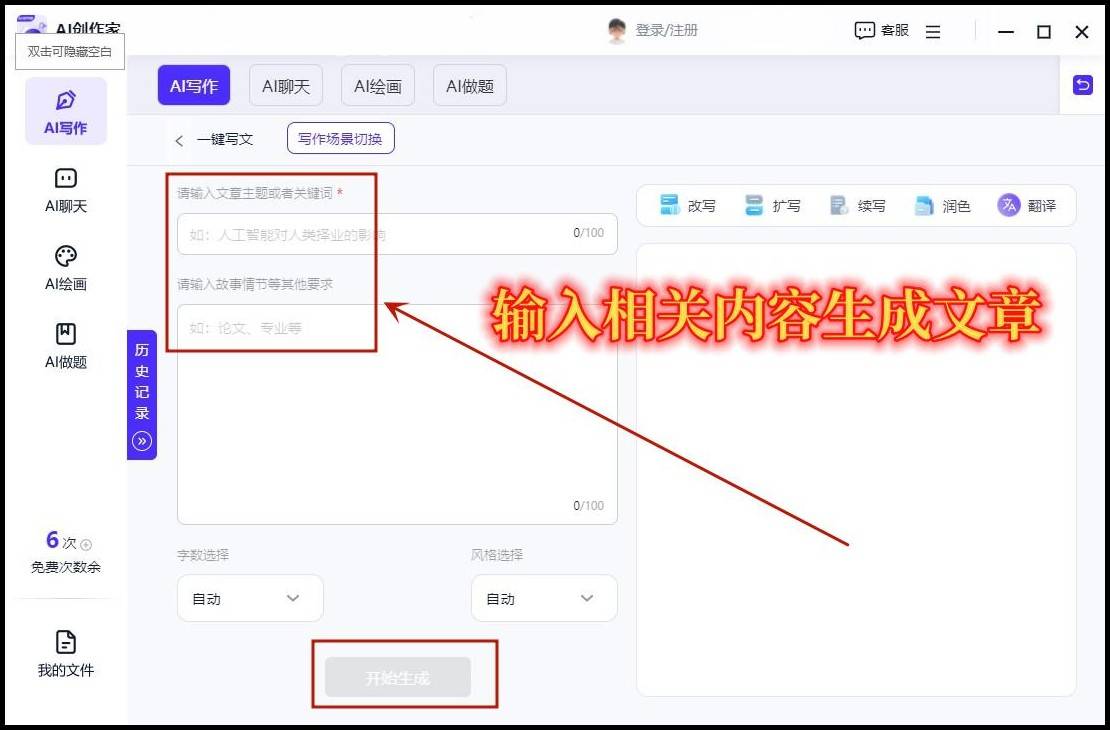Open AI做题 from the left sidebar
Viewport: 1110px width, 730px height.
(x=64, y=346)
